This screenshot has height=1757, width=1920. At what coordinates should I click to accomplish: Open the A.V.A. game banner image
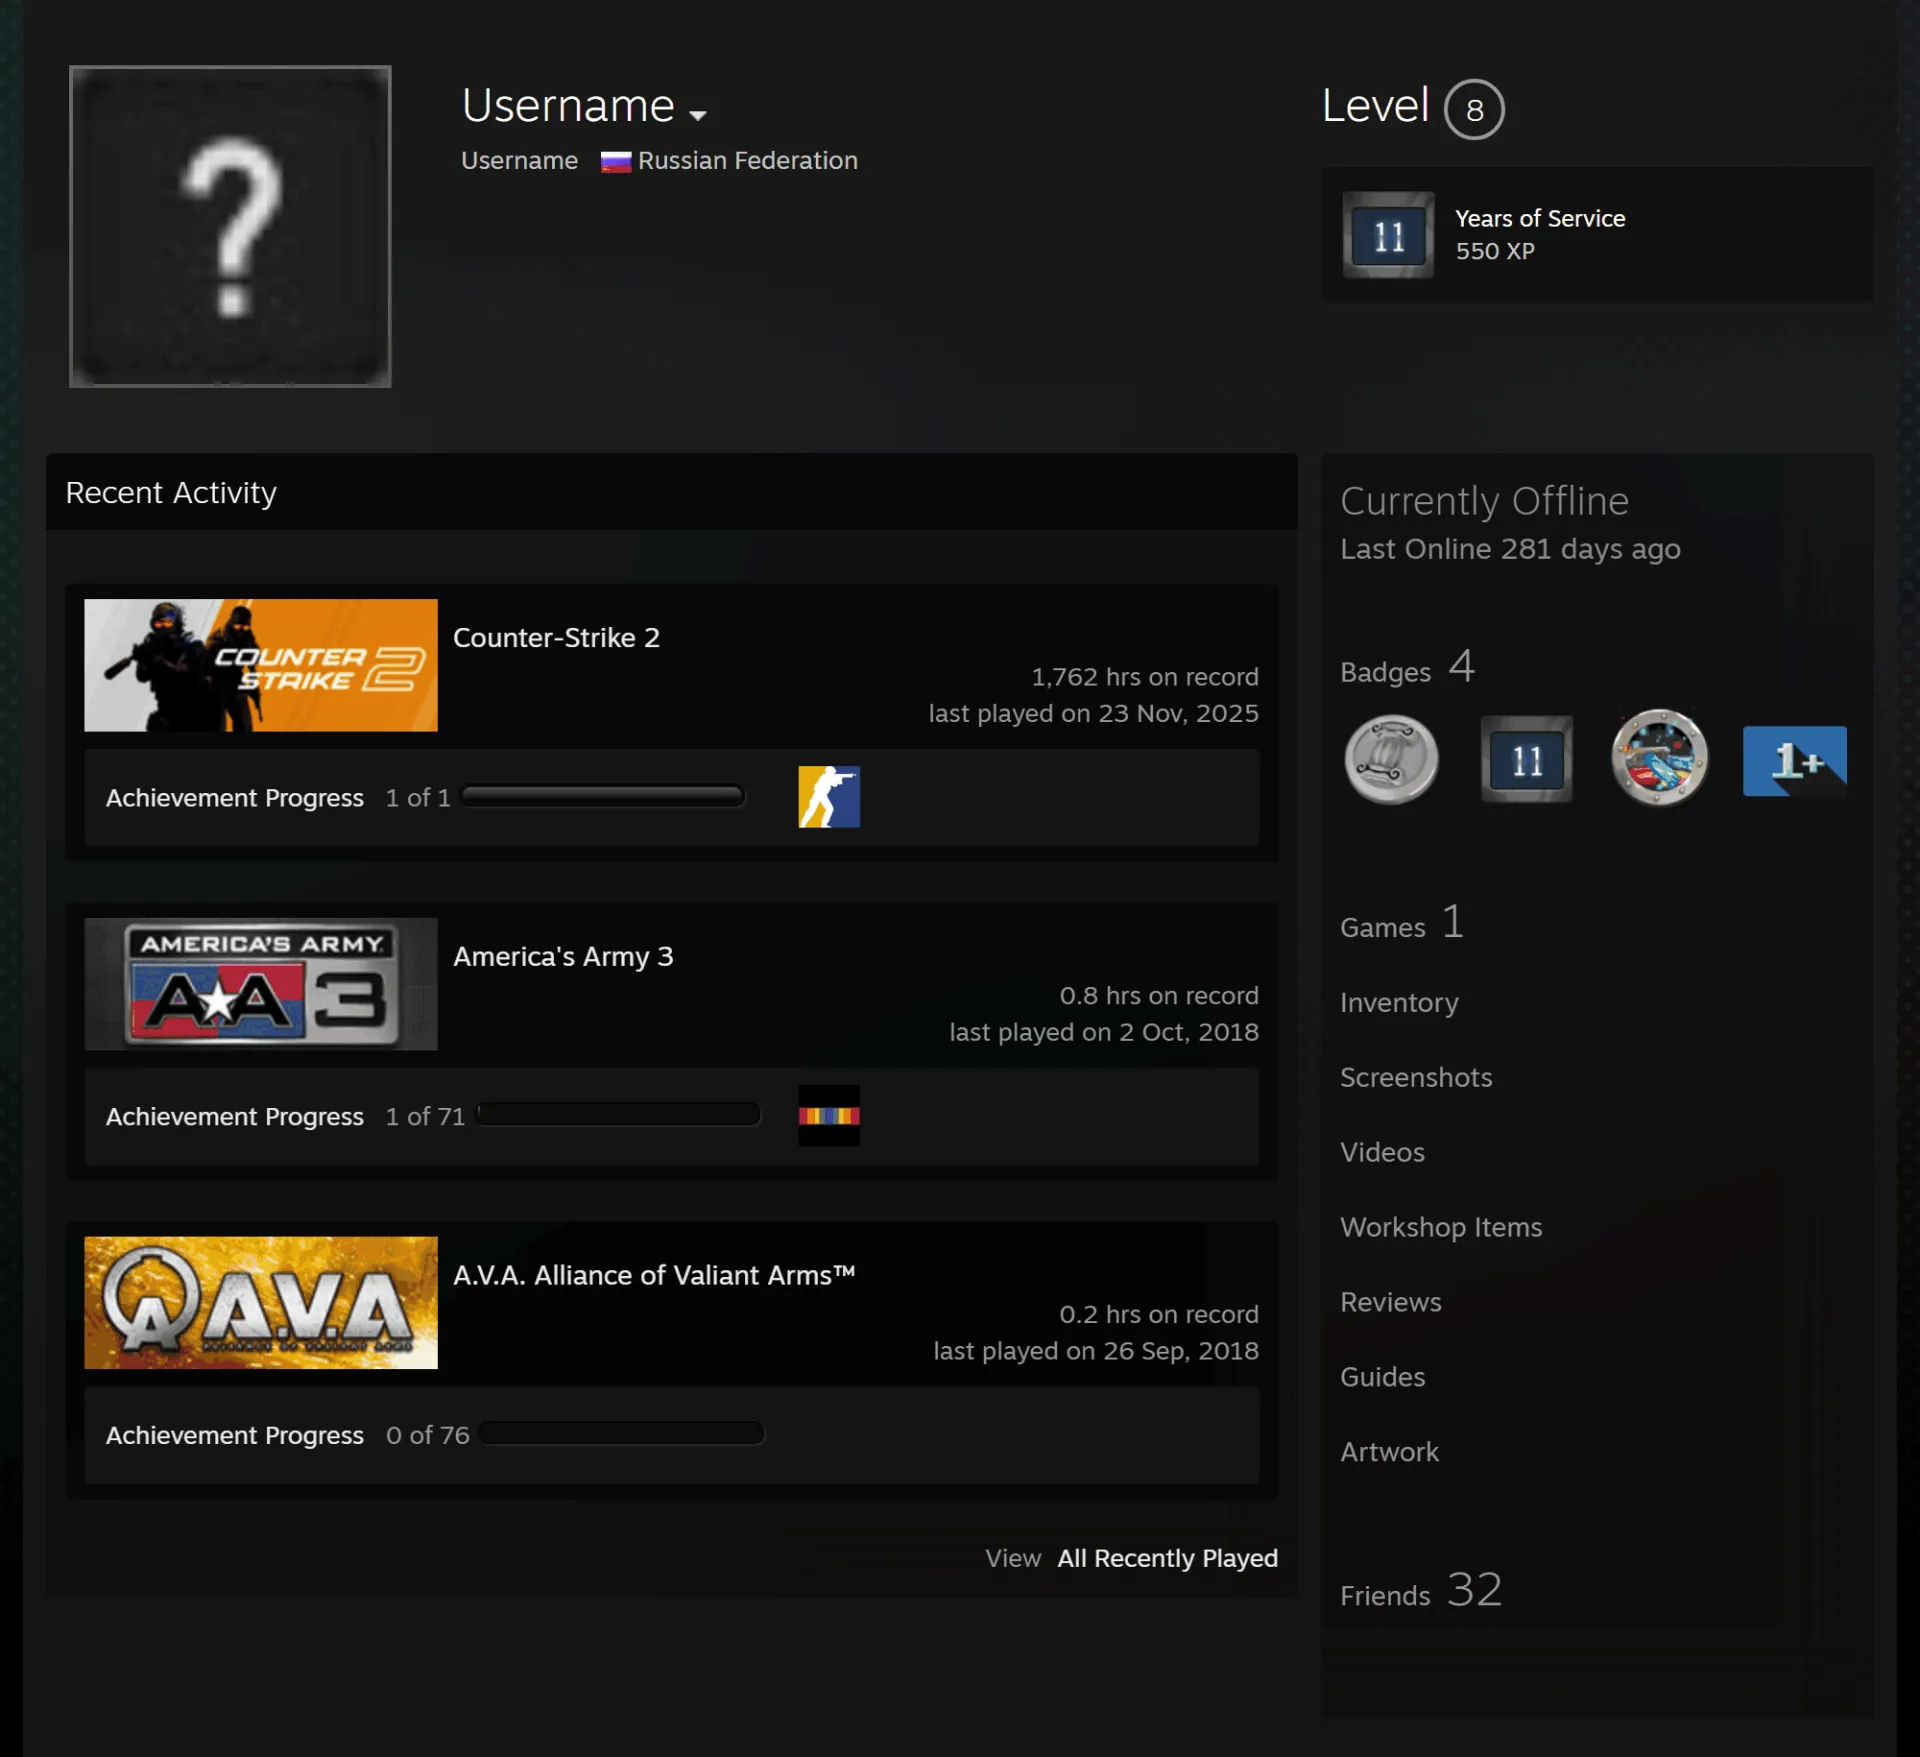261,1303
